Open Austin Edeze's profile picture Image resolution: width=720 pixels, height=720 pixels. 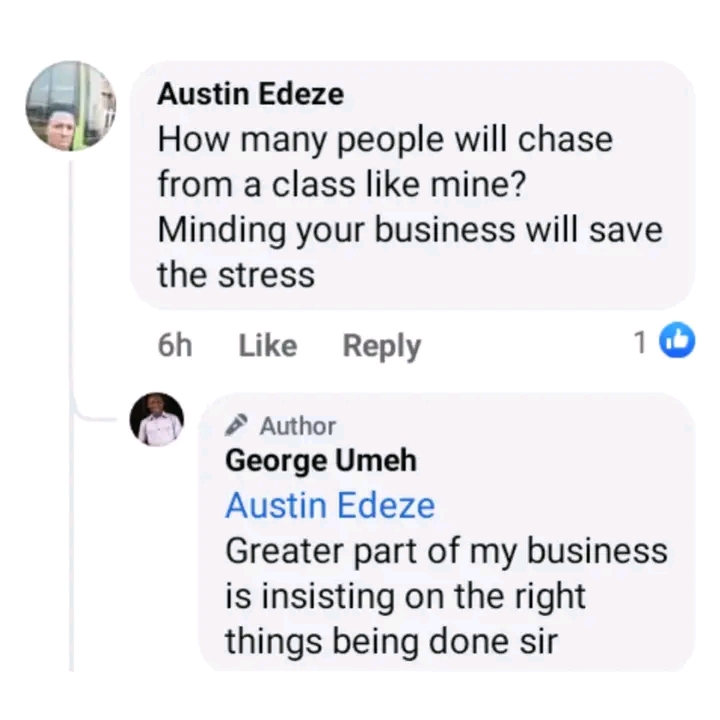(x=70, y=106)
